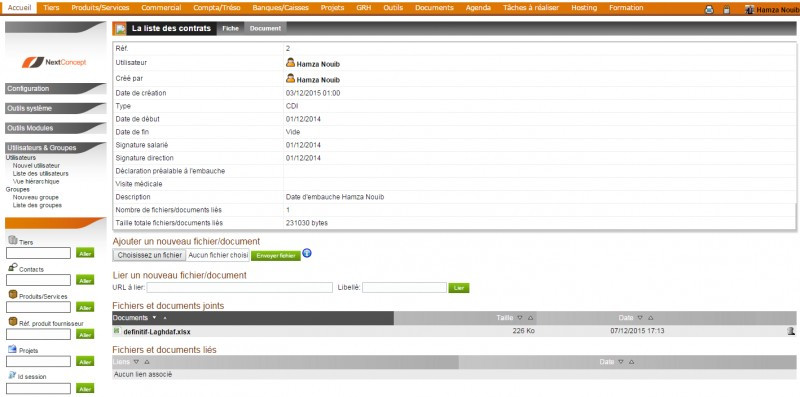Click the info icon beside Envoyer fichier
800x397 pixels.
(307, 253)
